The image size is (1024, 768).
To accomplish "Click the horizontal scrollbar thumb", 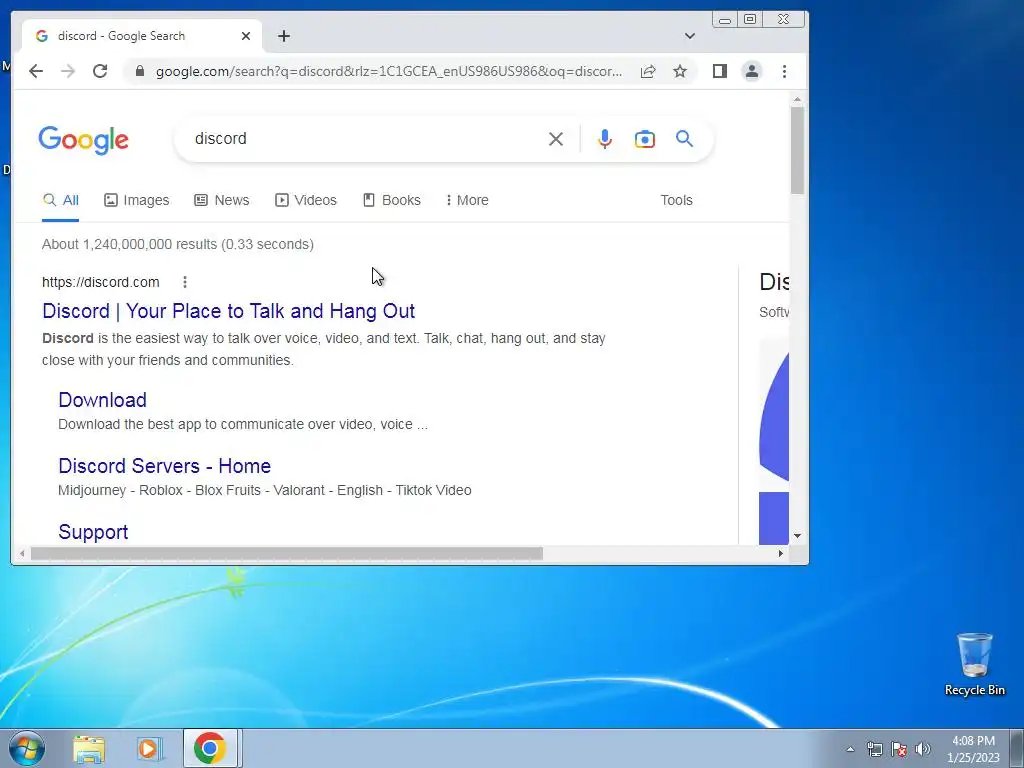I will pyautogui.click(x=287, y=554).
